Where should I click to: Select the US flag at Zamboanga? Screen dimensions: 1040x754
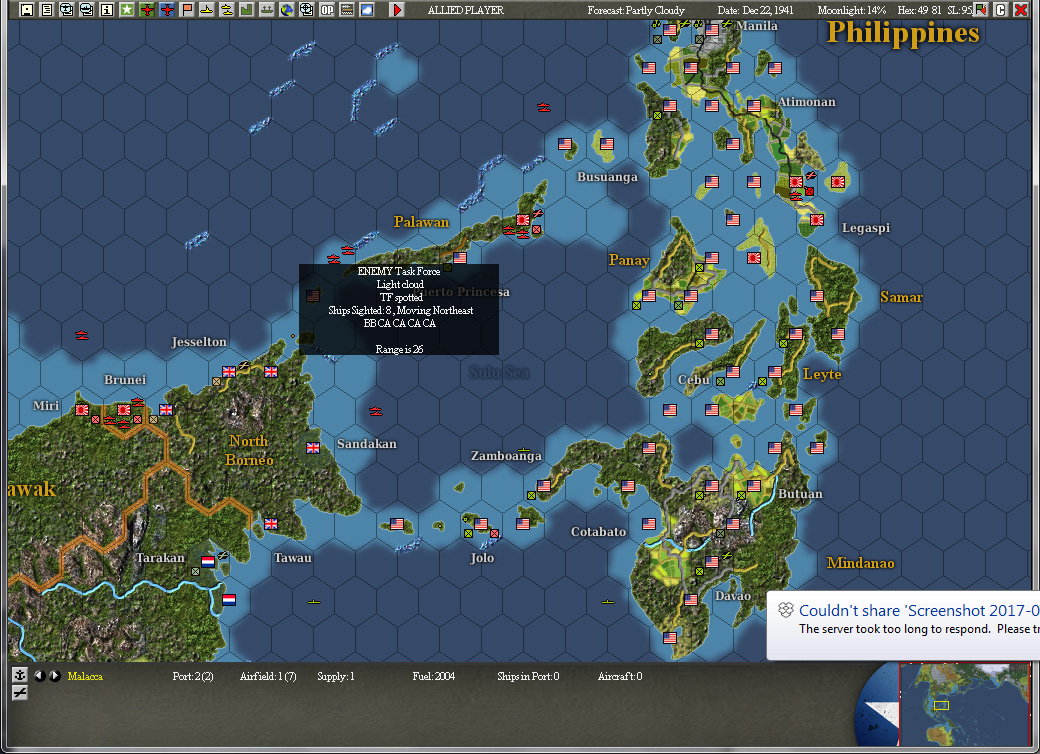coord(544,485)
